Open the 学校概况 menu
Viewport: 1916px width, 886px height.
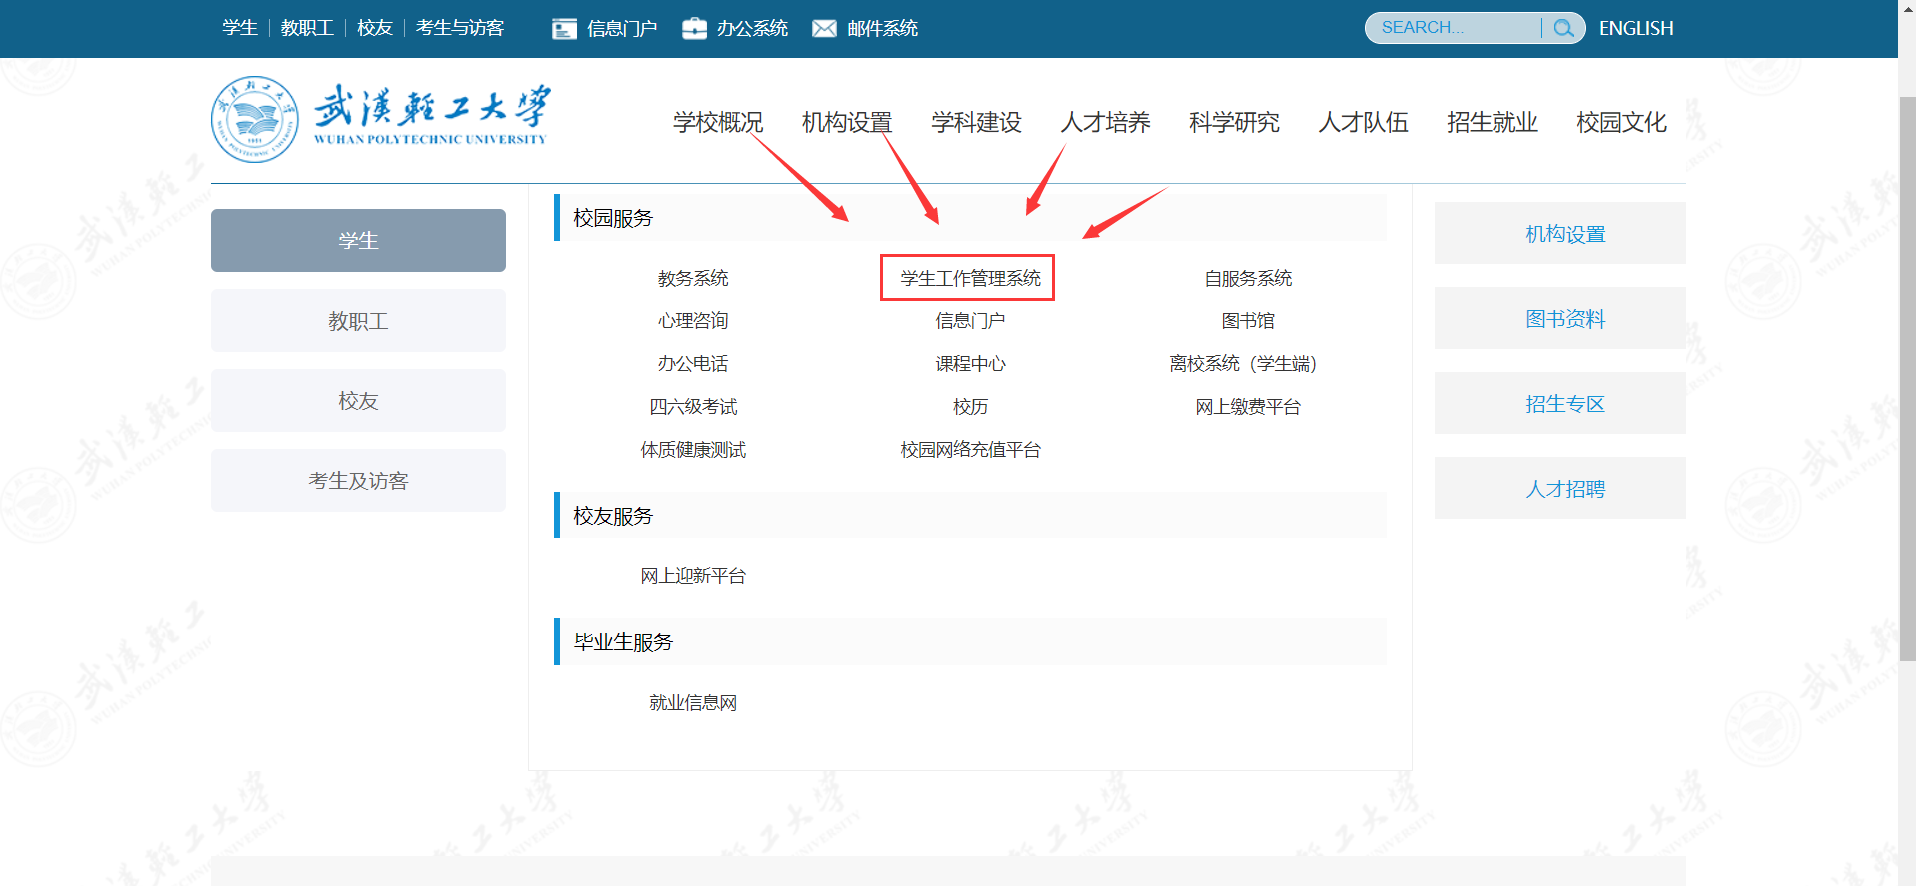[718, 122]
